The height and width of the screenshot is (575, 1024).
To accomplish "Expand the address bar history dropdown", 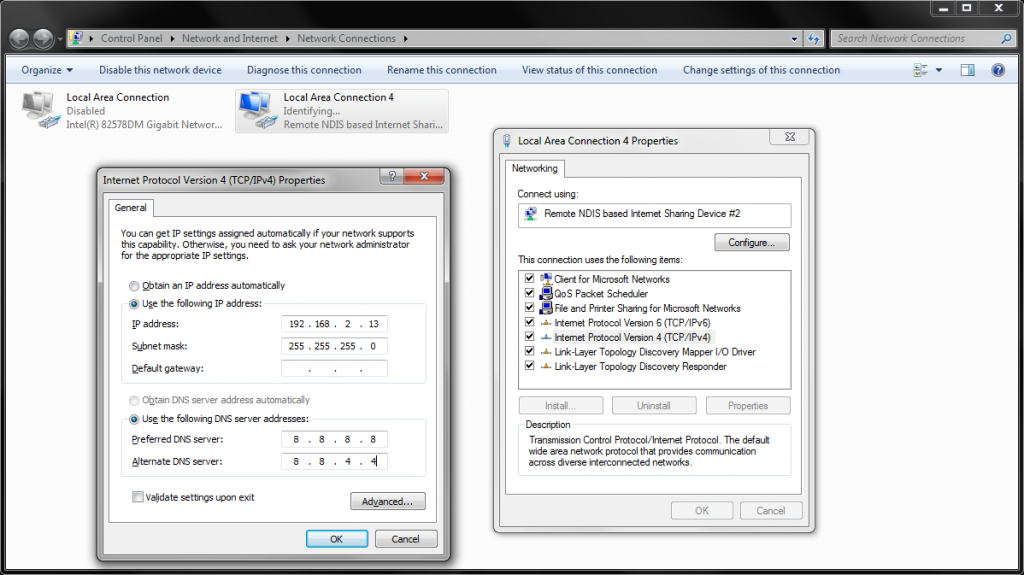I will (x=794, y=39).
